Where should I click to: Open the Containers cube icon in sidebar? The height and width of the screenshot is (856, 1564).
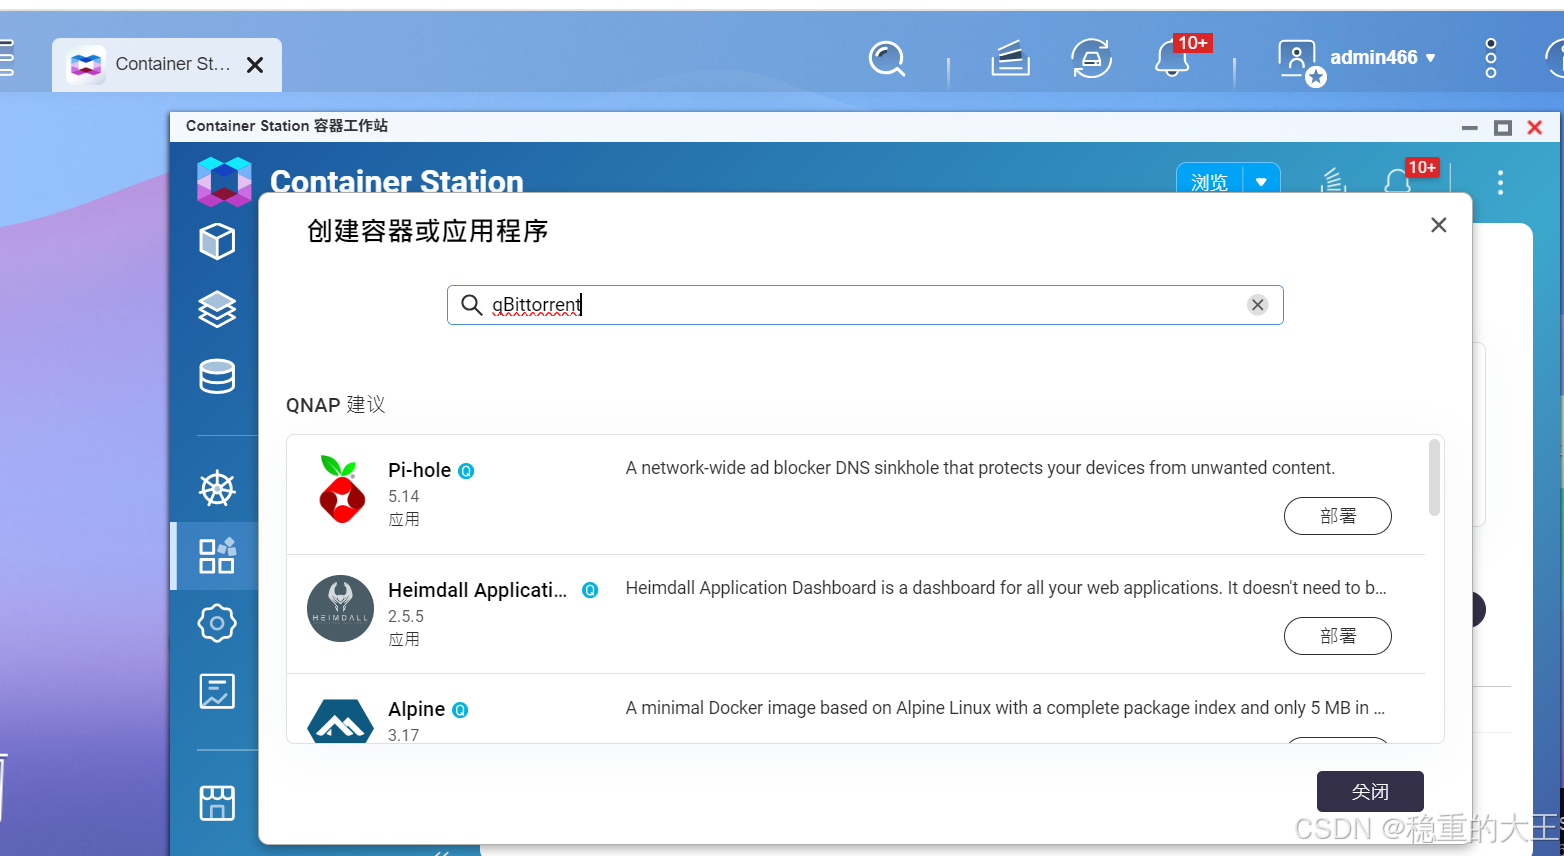217,241
